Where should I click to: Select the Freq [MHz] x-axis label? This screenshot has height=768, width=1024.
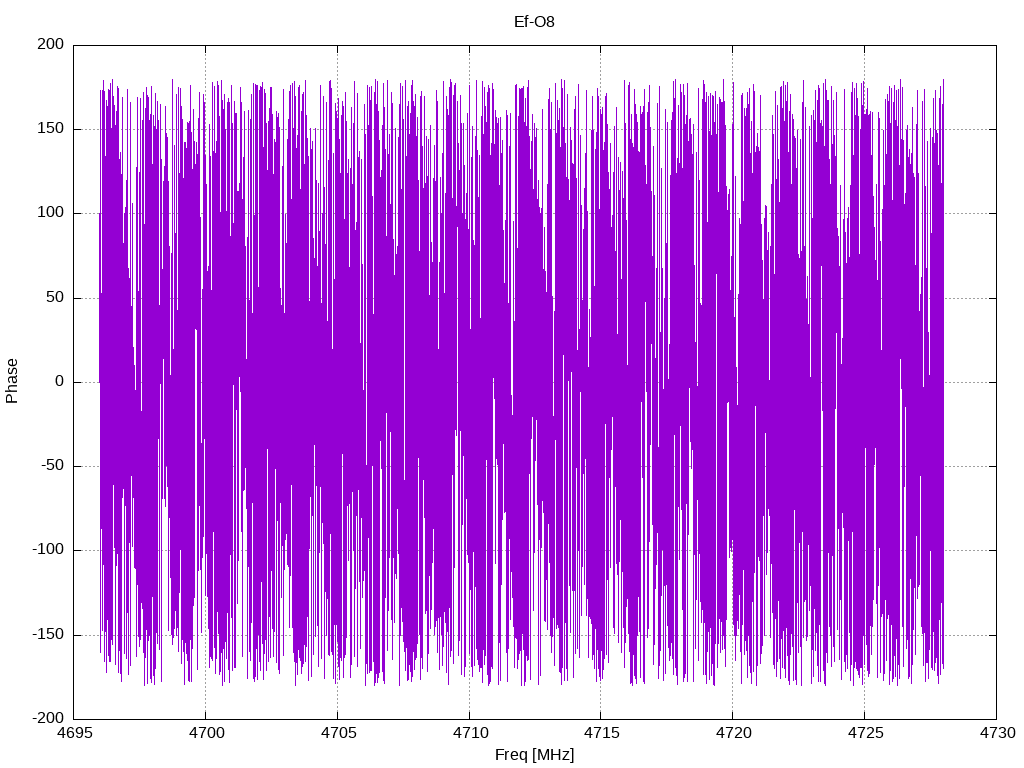(534, 755)
